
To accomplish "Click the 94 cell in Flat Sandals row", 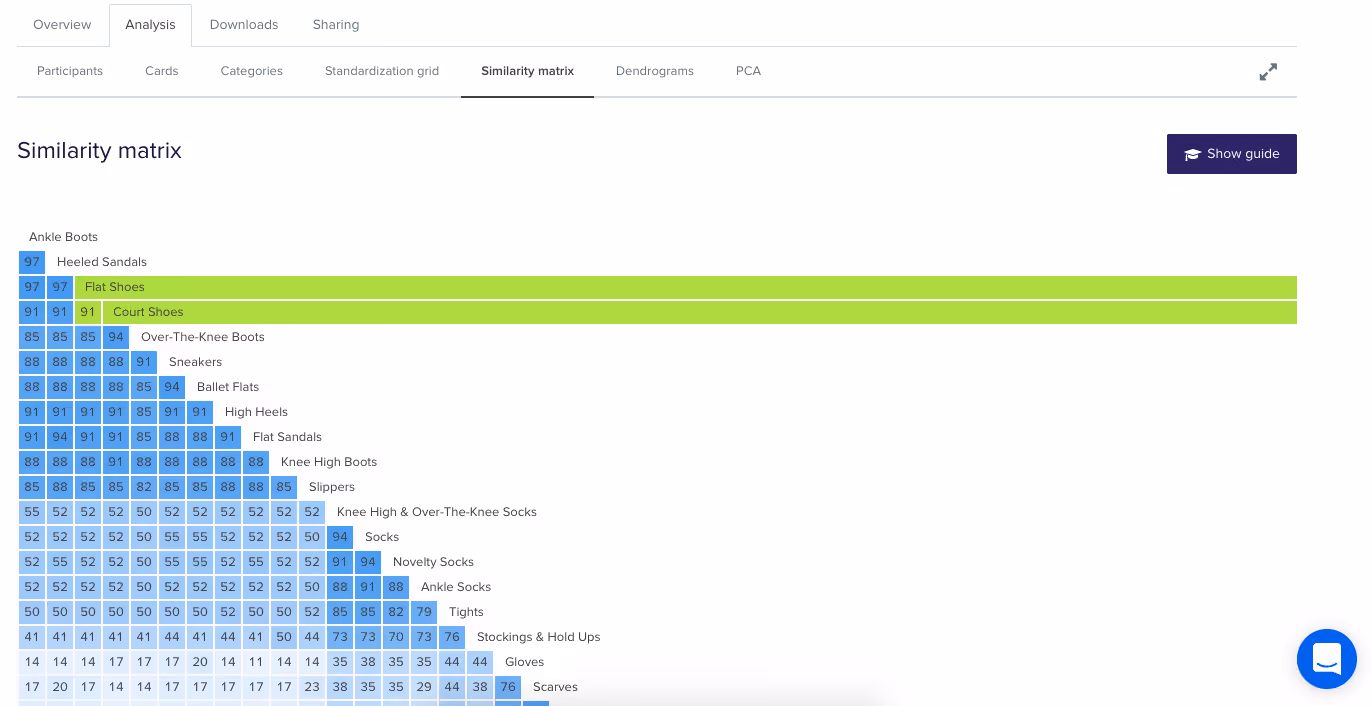I will [x=60, y=437].
